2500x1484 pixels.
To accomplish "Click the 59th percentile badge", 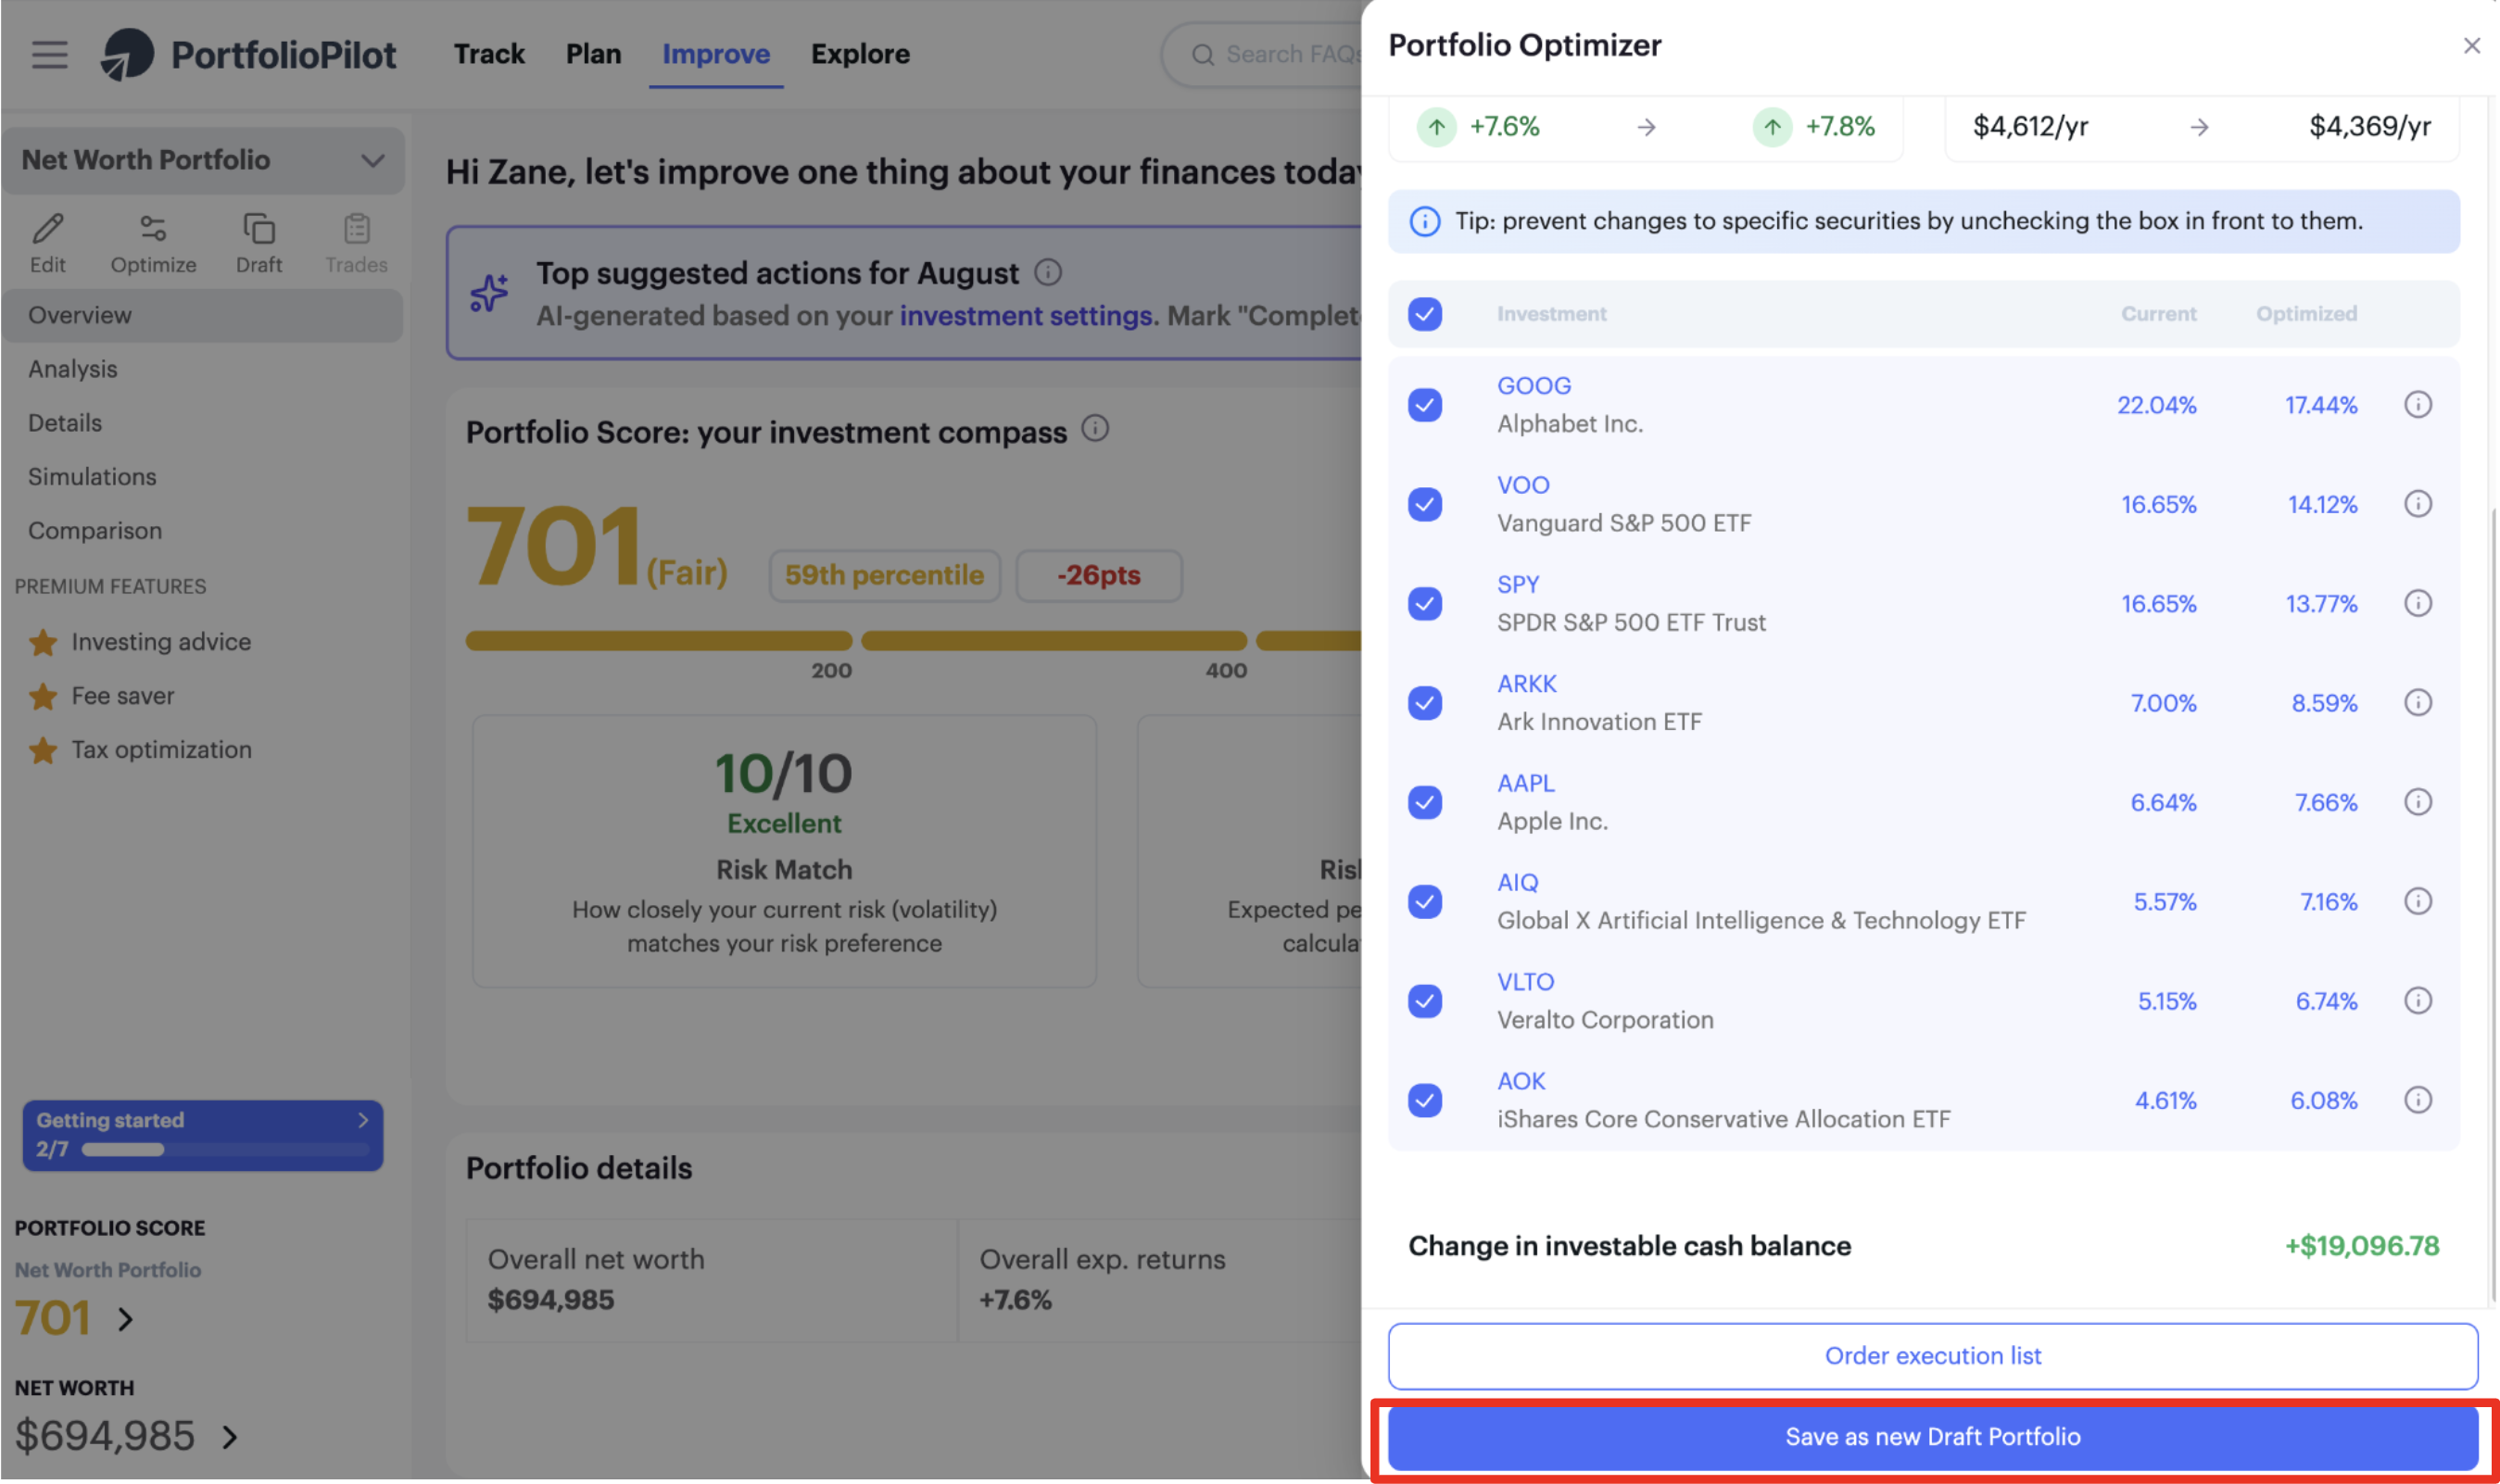I will tap(884, 576).
